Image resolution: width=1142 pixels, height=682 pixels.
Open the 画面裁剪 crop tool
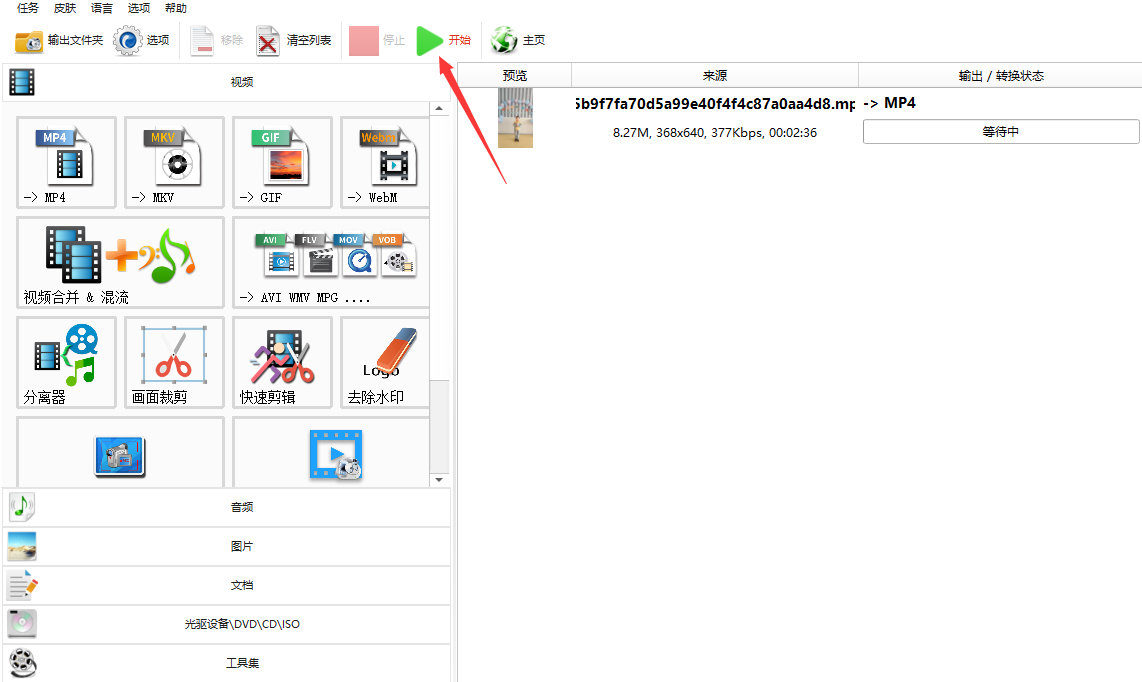[174, 362]
